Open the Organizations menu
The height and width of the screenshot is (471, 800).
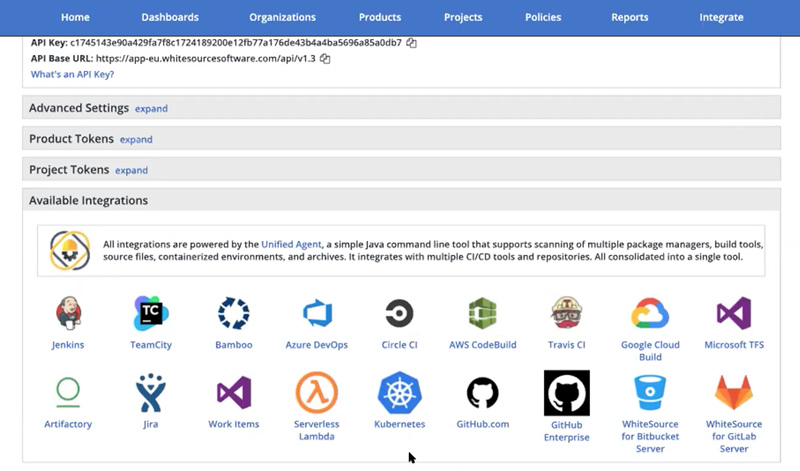click(x=282, y=17)
